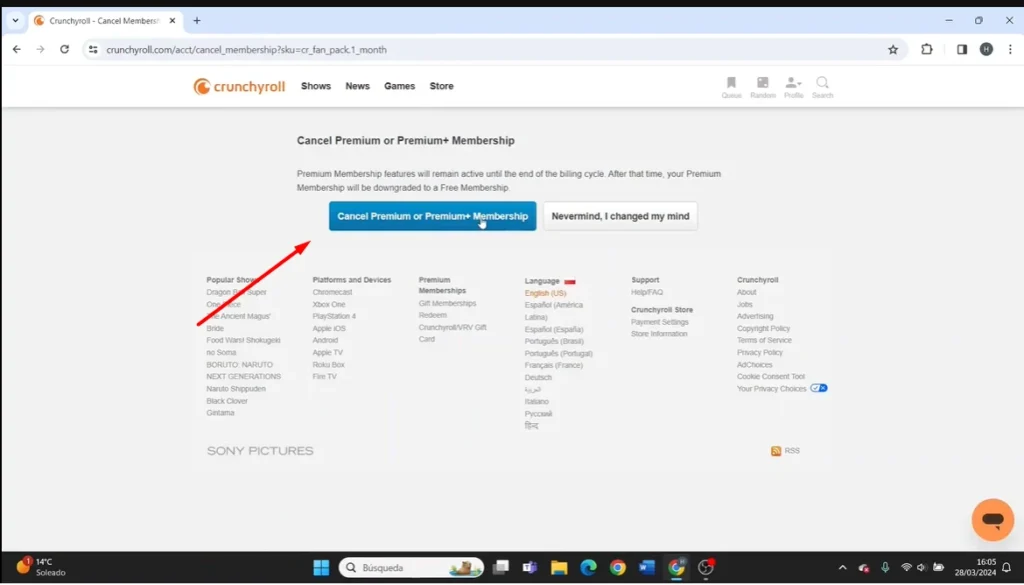Click the Redeem link
1024x585 pixels.
(432, 315)
